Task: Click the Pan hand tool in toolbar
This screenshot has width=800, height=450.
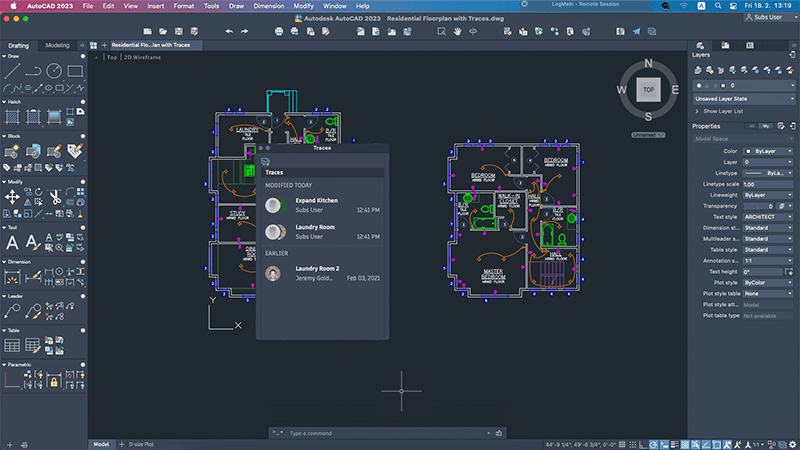Action: tap(457, 32)
